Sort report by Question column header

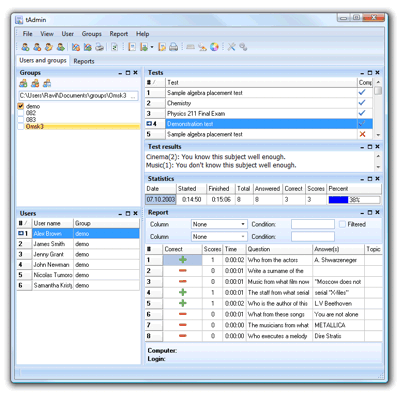pos(279,249)
